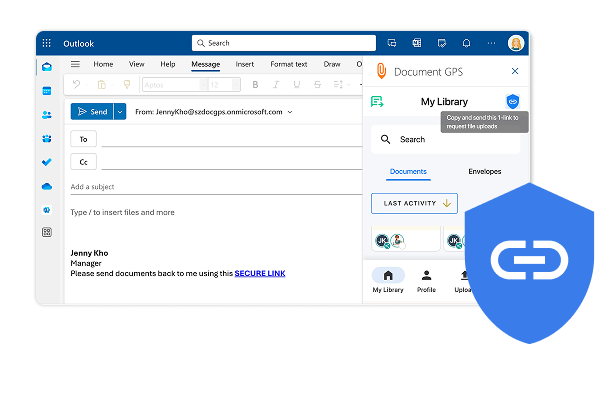600x400 pixels.
Task: Open the blue app icon below OneDrive
Action: pos(47,210)
